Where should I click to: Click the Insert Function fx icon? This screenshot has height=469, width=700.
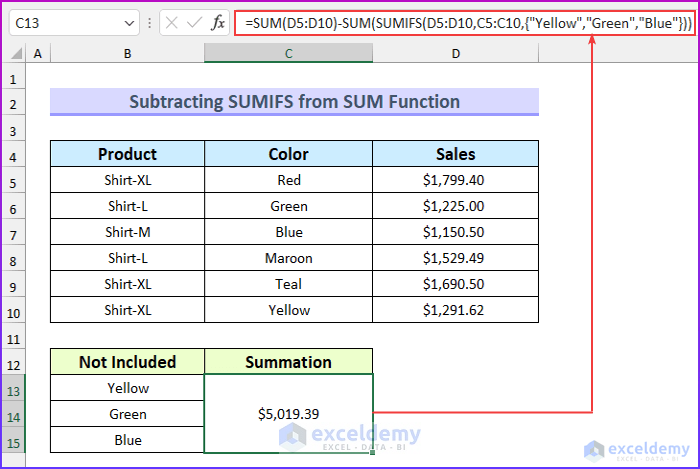218,22
